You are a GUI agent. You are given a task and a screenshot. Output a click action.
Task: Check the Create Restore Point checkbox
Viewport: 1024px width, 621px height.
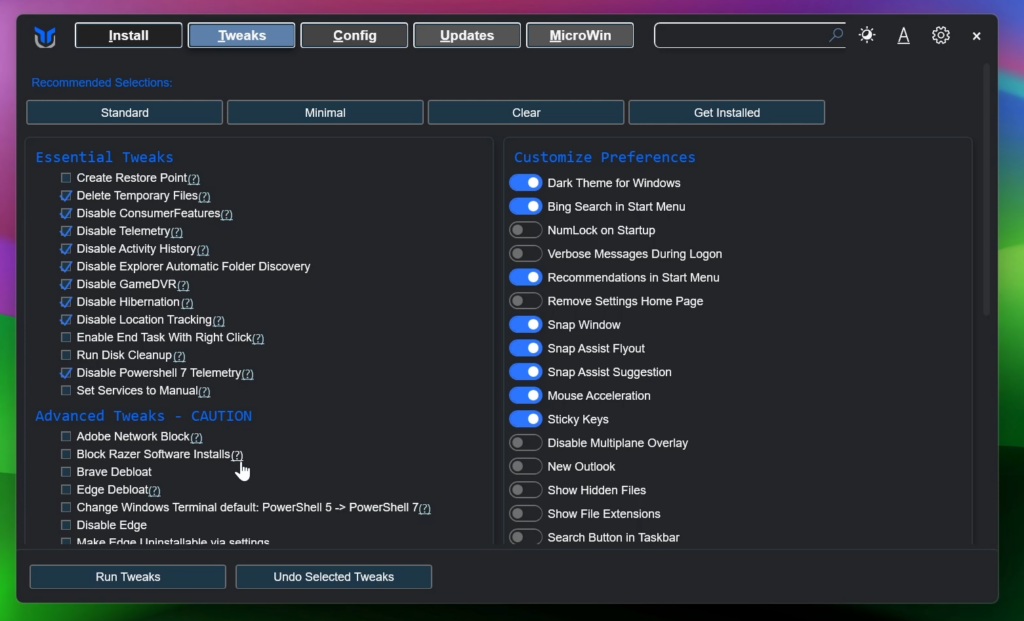(66, 178)
